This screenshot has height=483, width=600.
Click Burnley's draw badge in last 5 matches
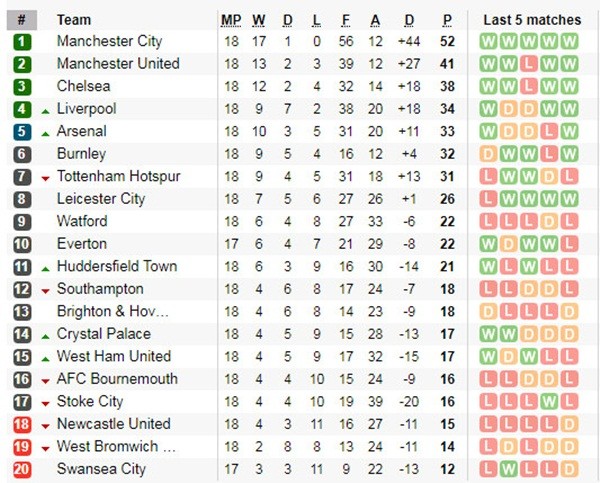pos(489,154)
